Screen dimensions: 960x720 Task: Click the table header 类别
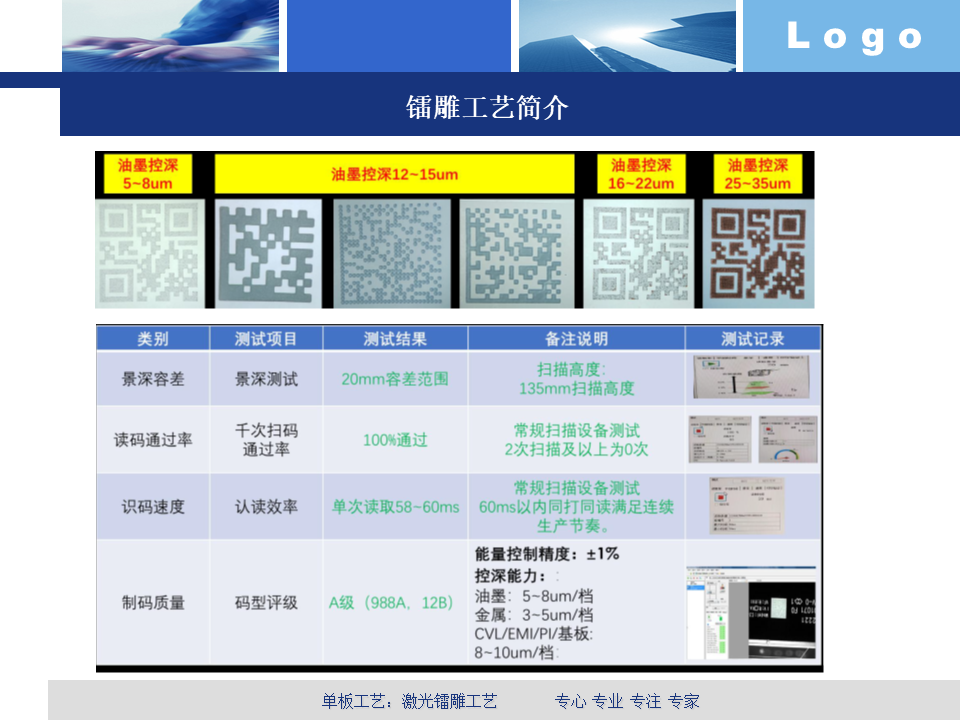point(152,339)
